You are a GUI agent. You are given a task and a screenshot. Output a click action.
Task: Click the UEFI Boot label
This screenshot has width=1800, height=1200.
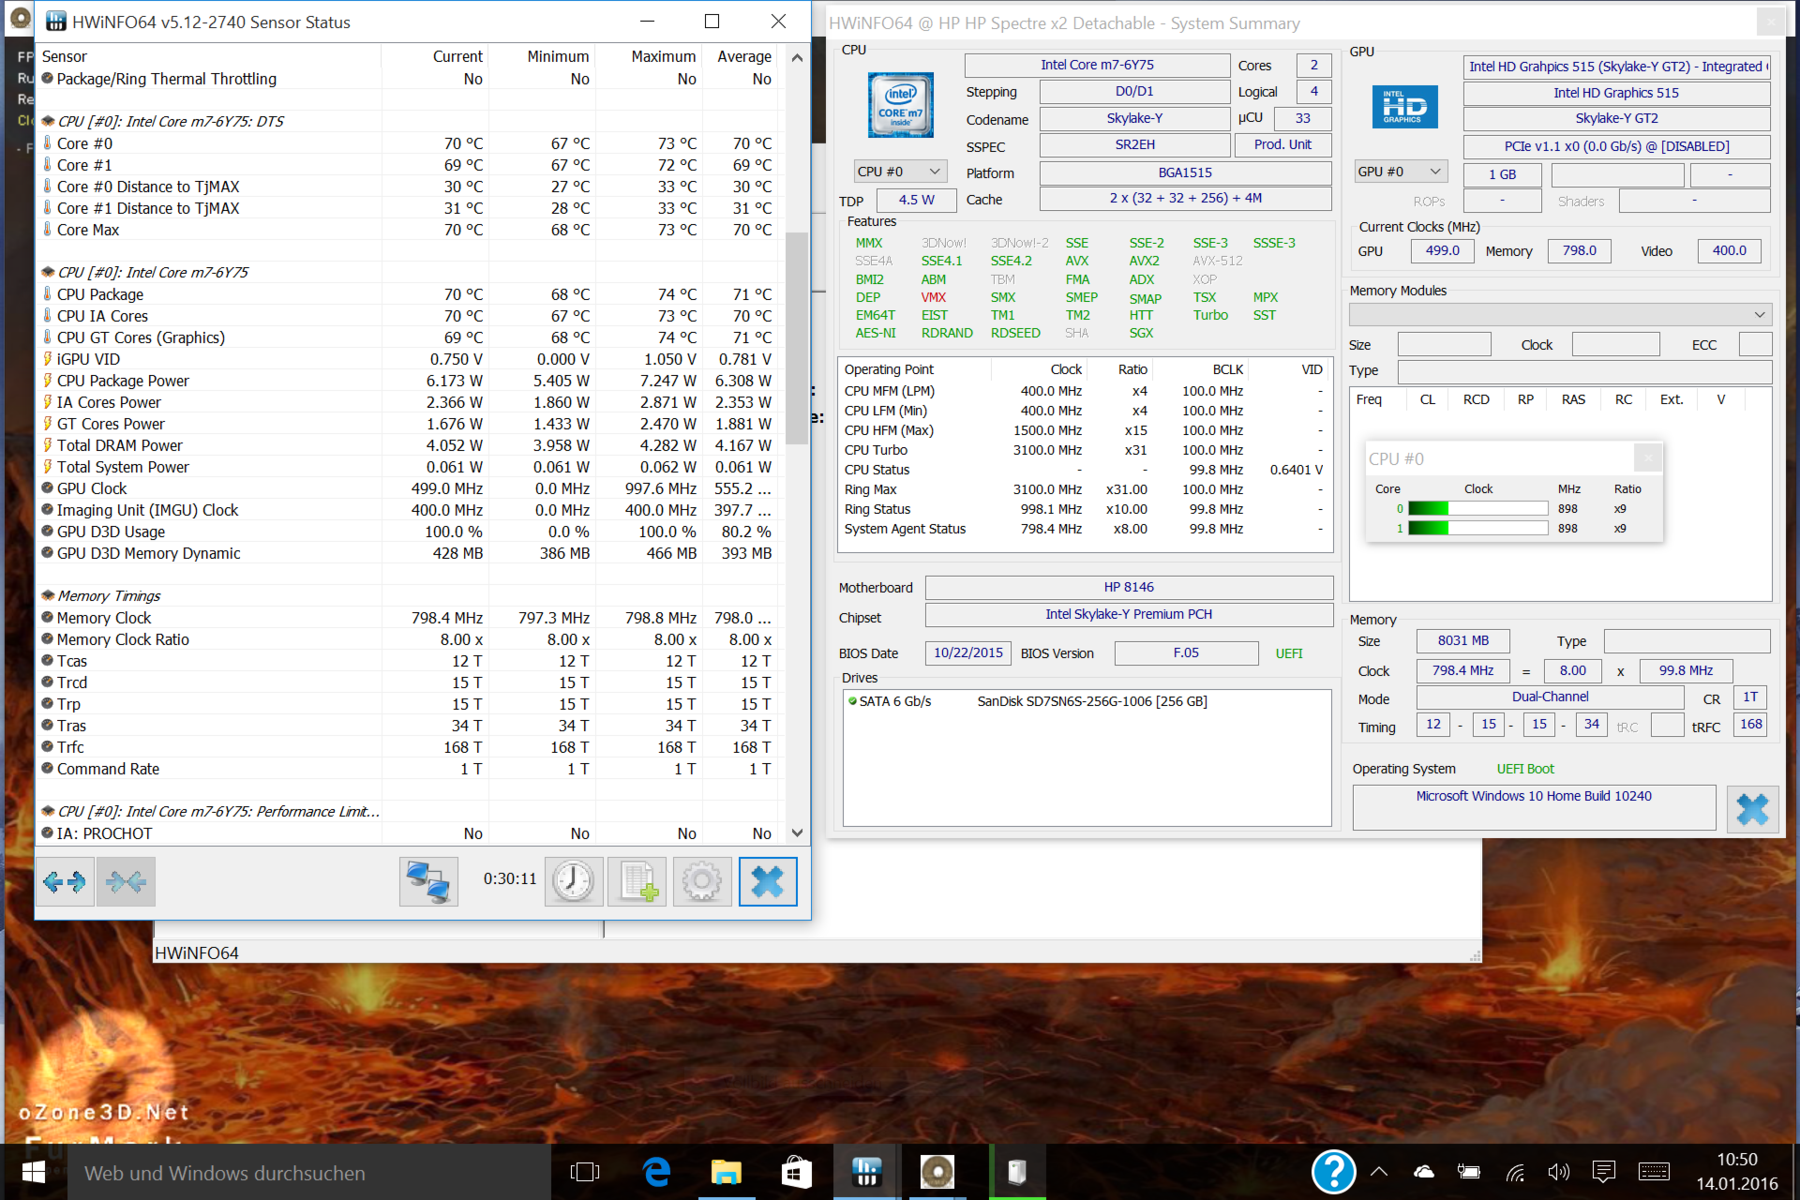coord(1525,769)
